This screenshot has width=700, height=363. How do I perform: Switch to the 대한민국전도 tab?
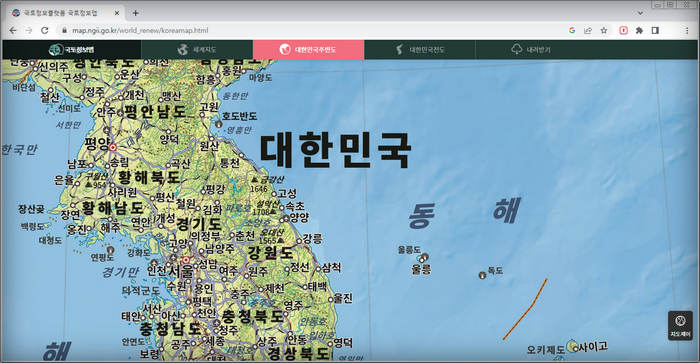point(420,50)
